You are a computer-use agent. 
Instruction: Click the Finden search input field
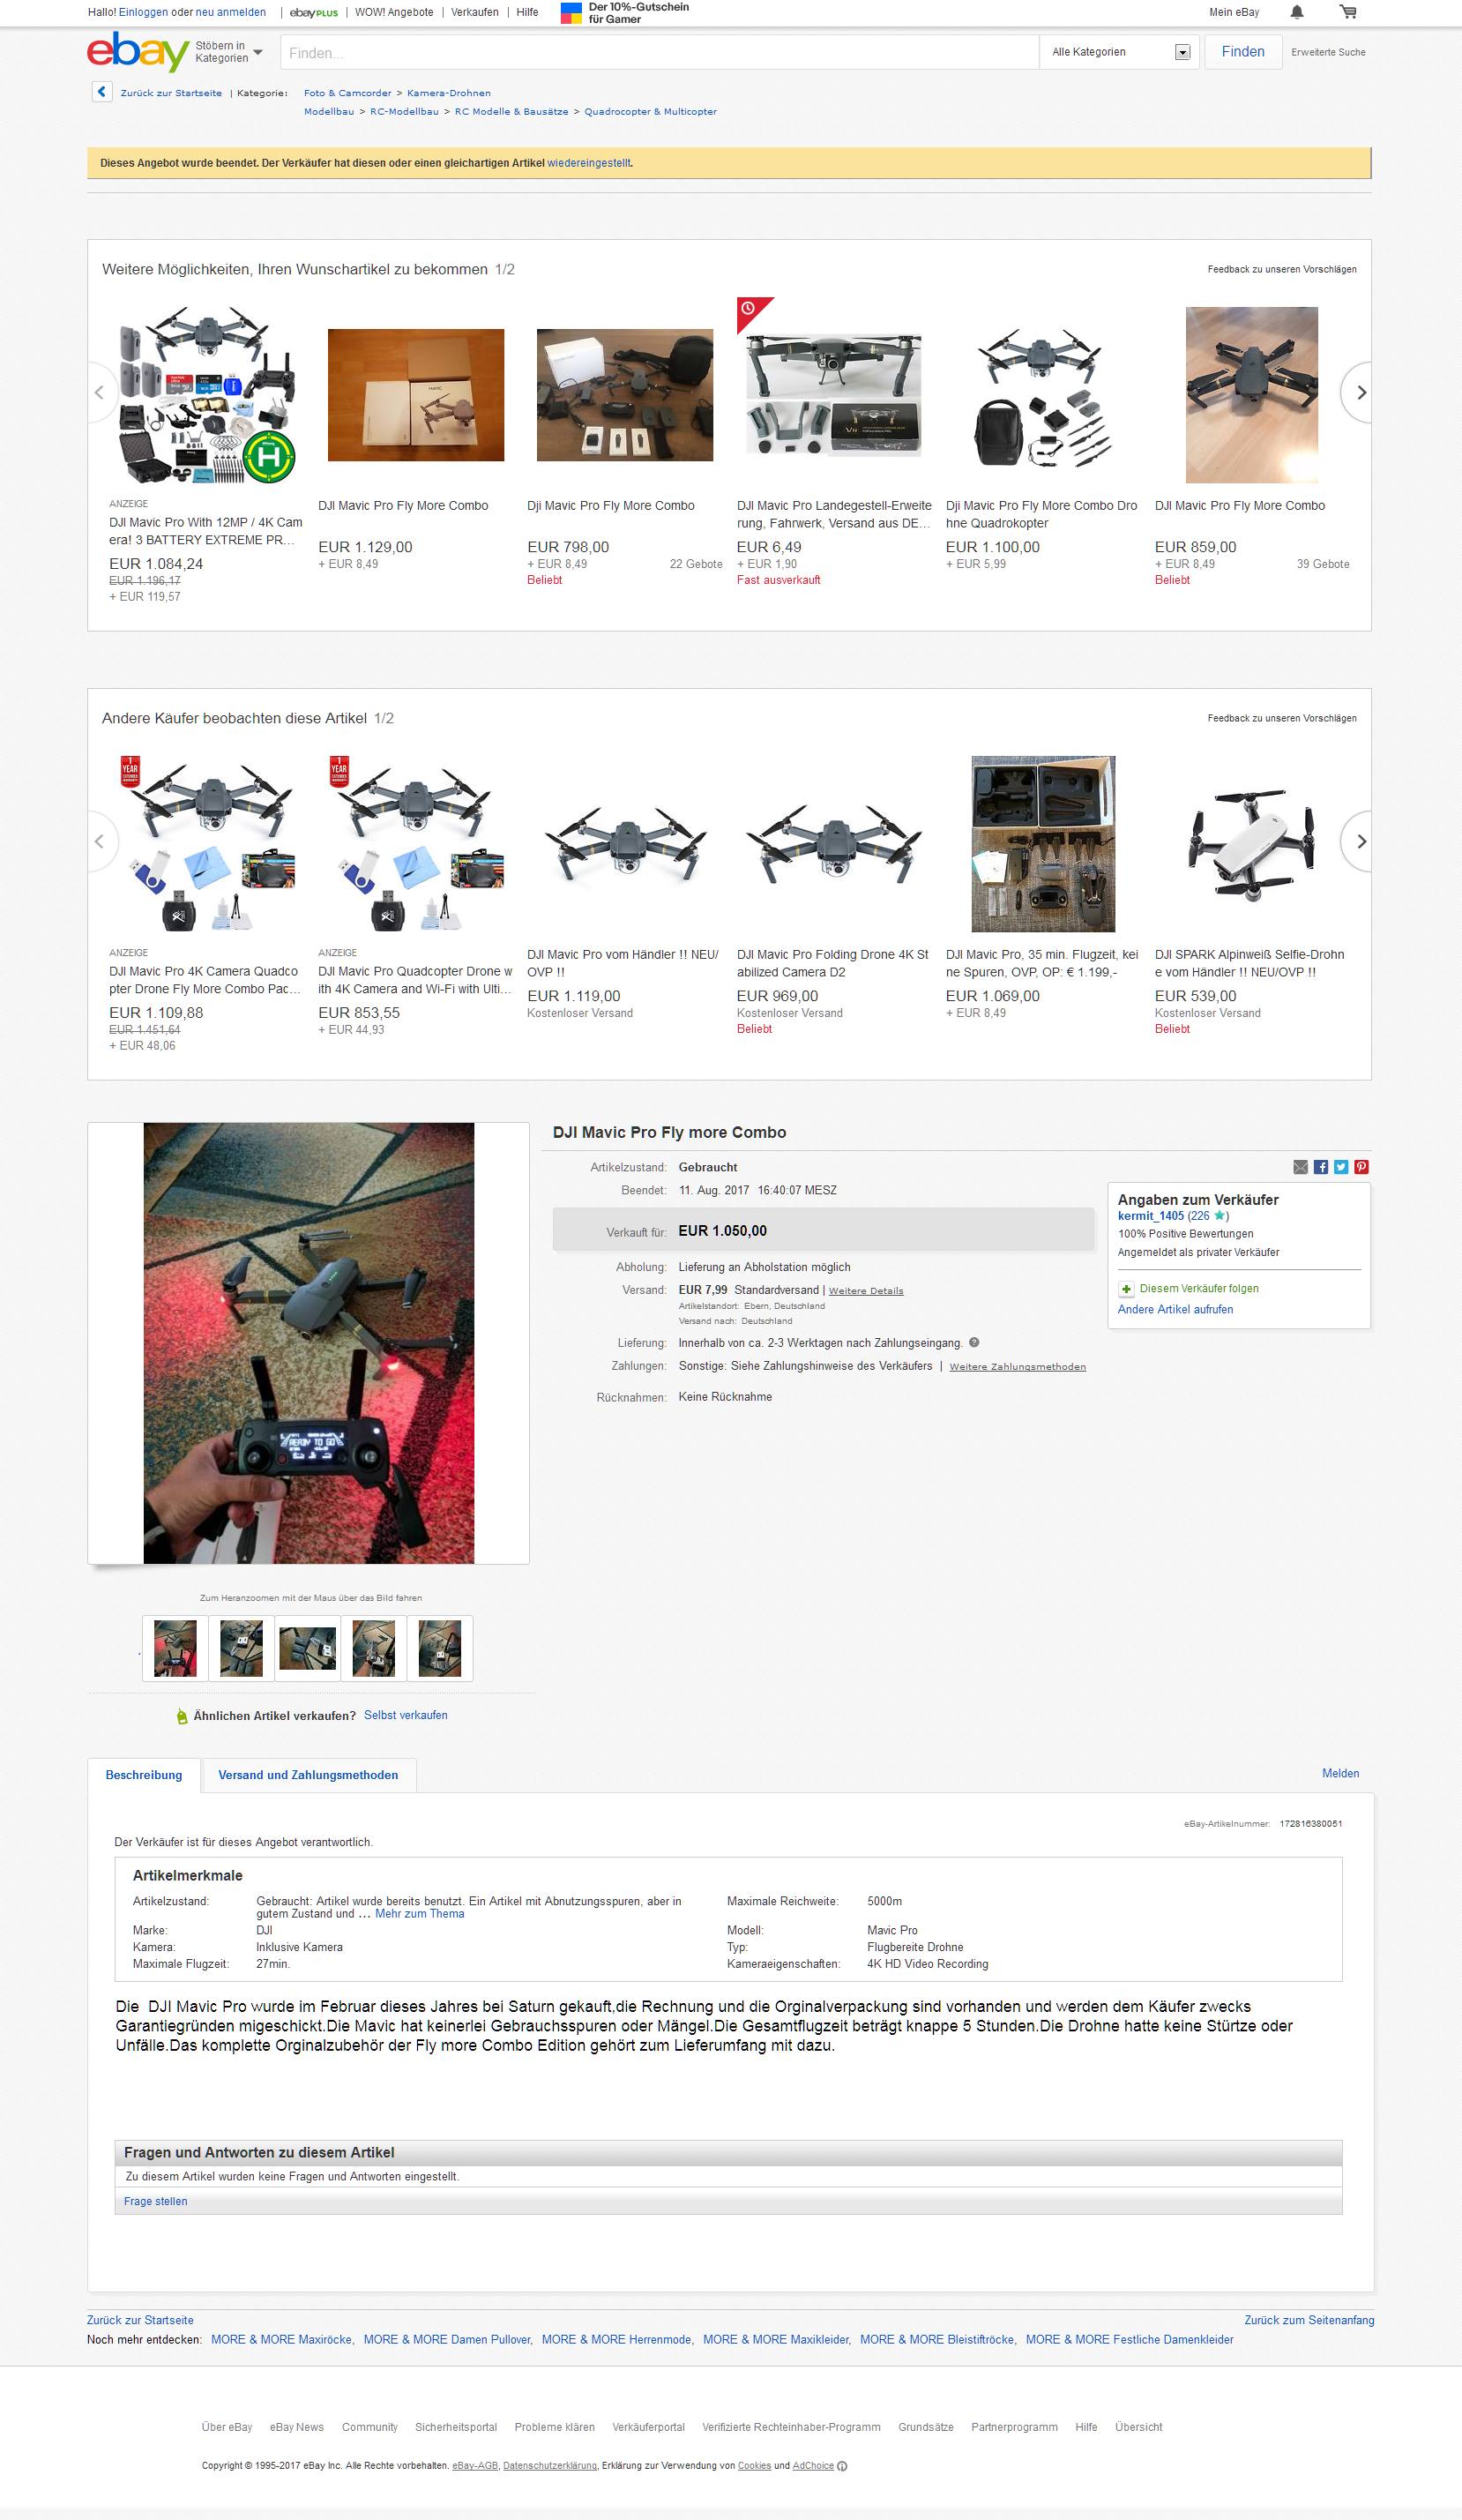[x=660, y=52]
